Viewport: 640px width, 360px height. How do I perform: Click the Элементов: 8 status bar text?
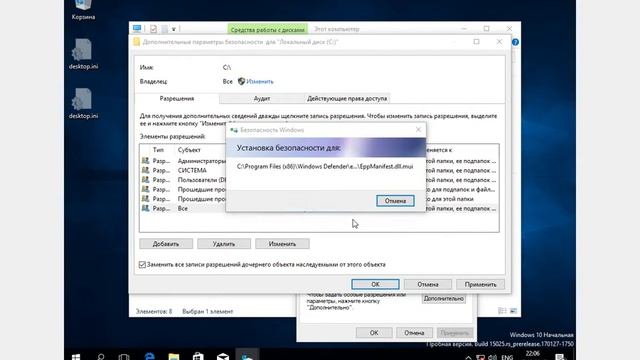coord(154,311)
